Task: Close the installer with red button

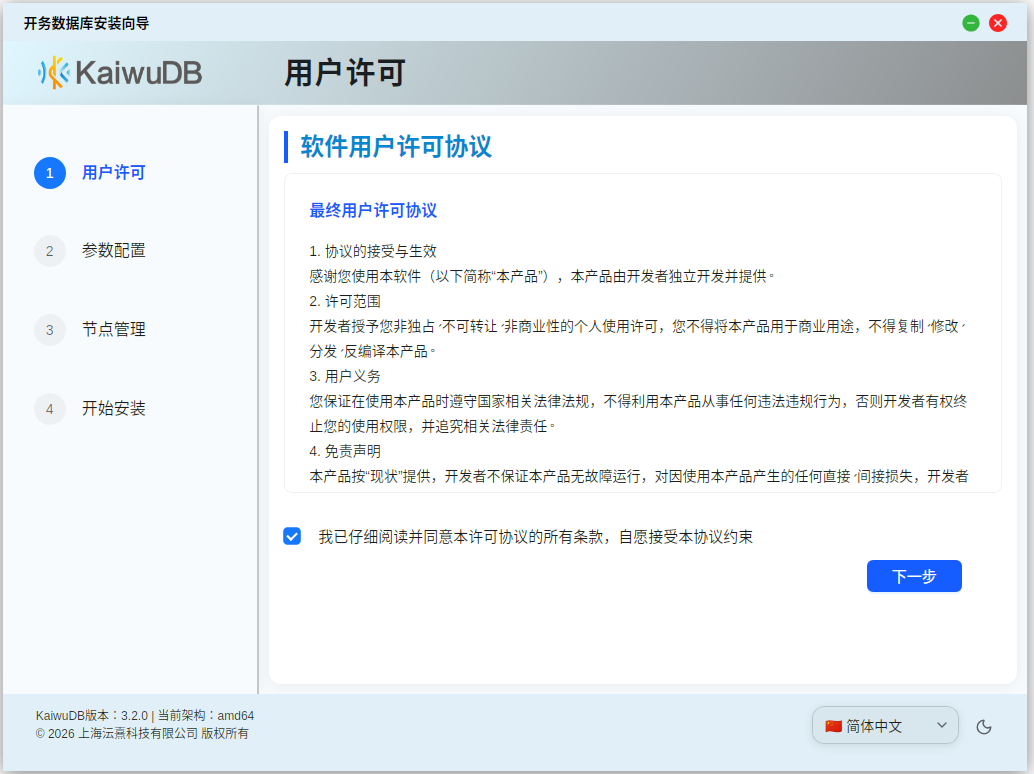Action: click(998, 23)
